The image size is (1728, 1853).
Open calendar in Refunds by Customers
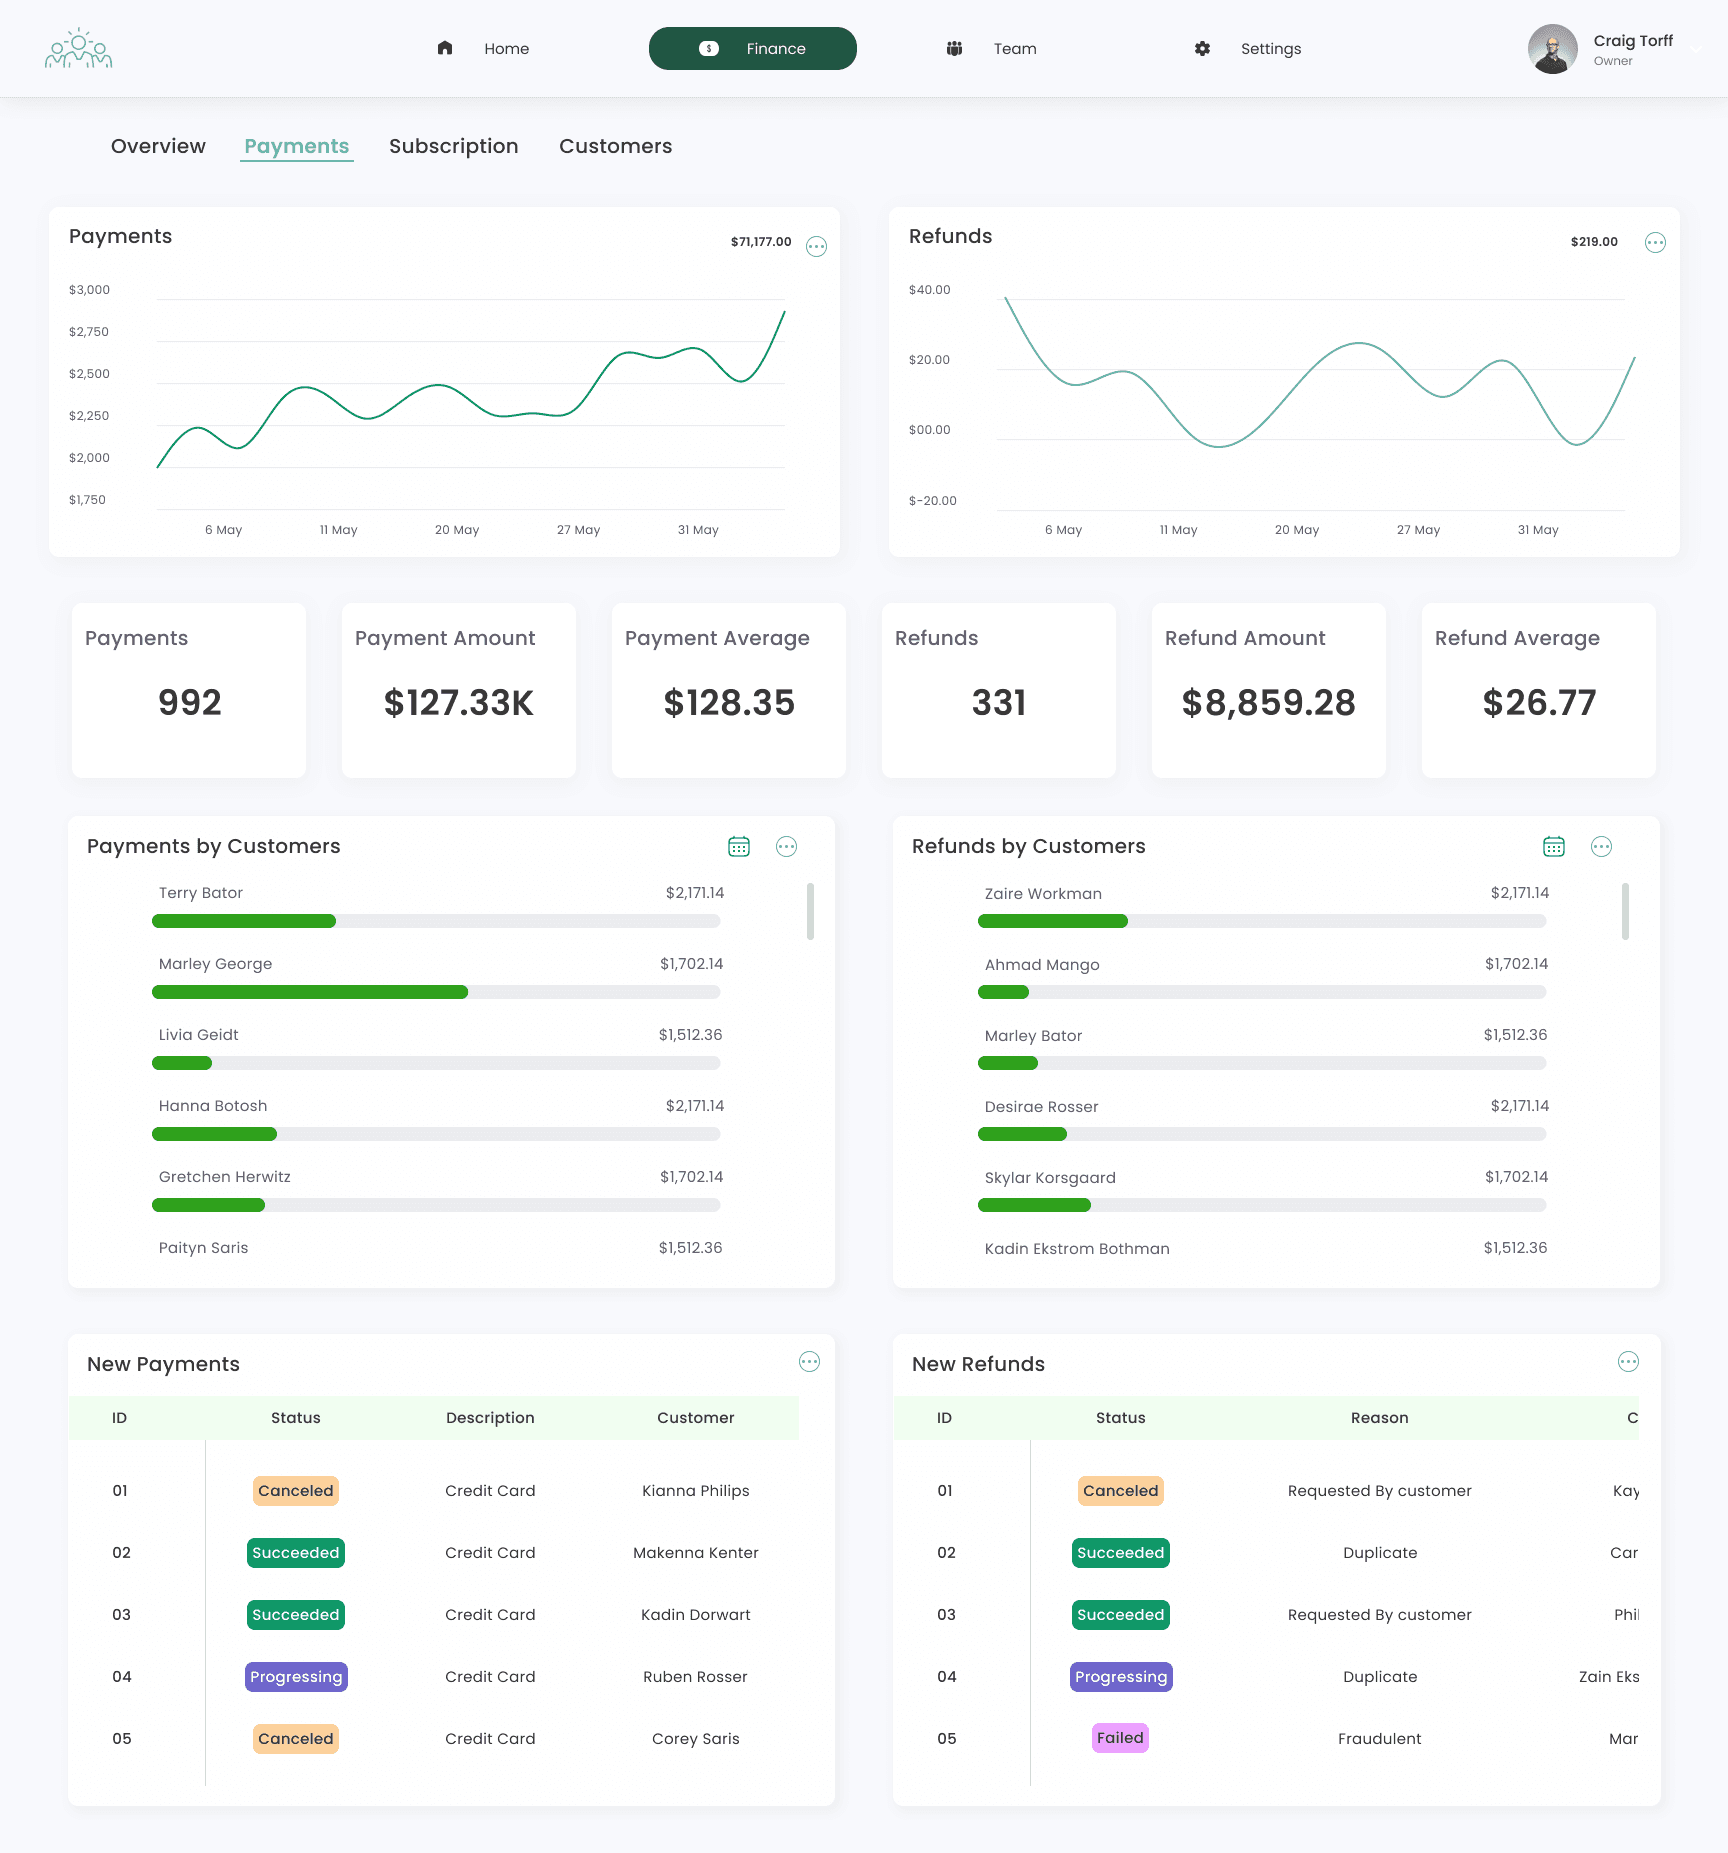pos(1554,847)
